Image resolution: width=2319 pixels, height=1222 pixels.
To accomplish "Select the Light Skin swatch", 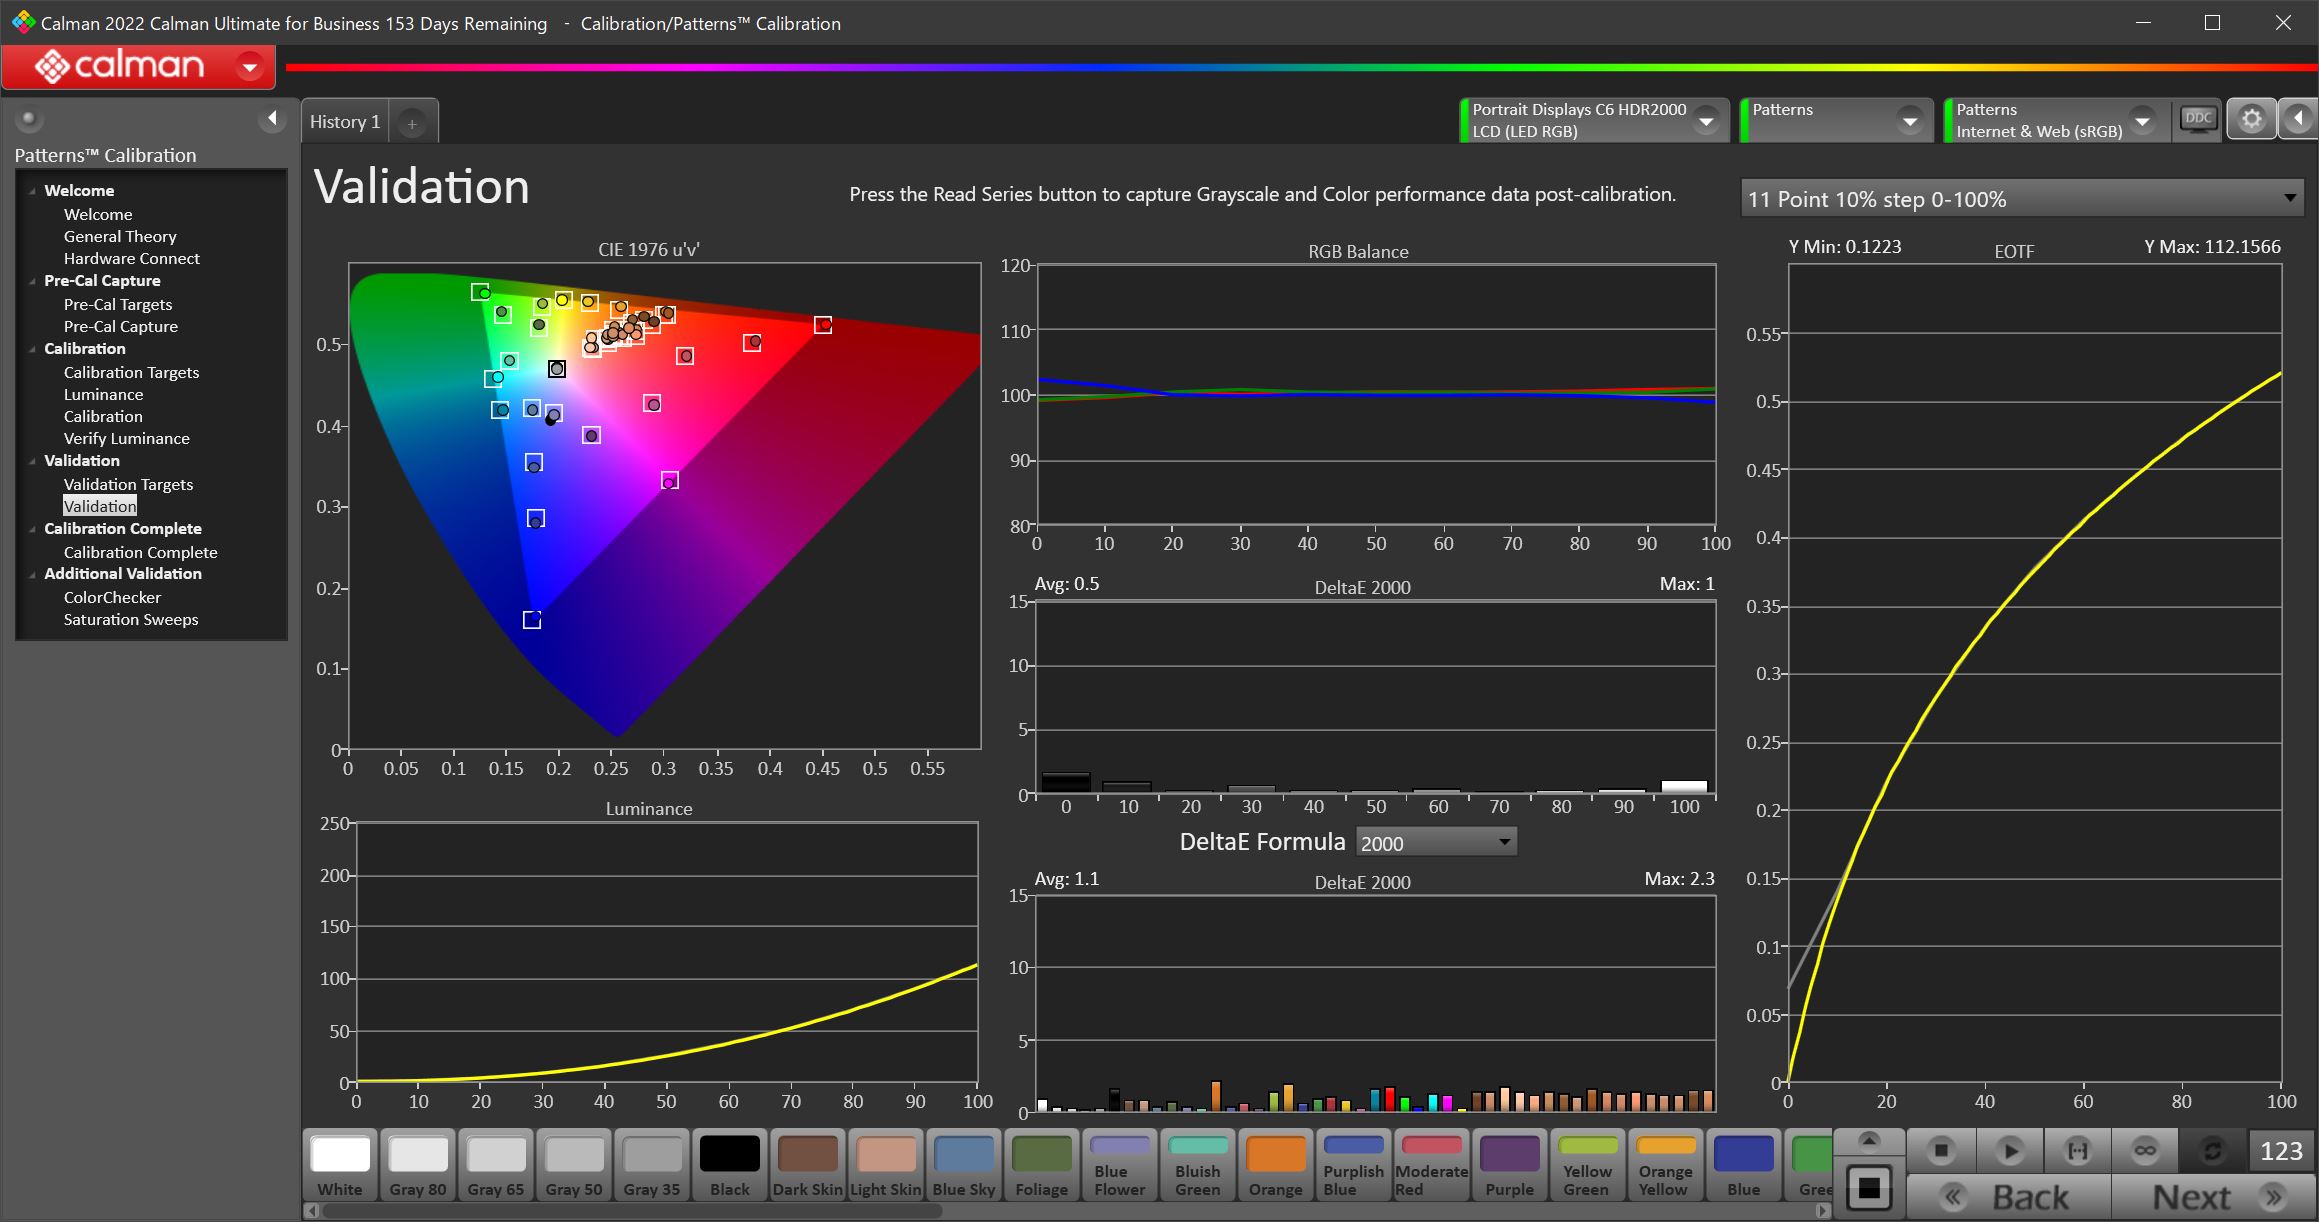I will [886, 1165].
